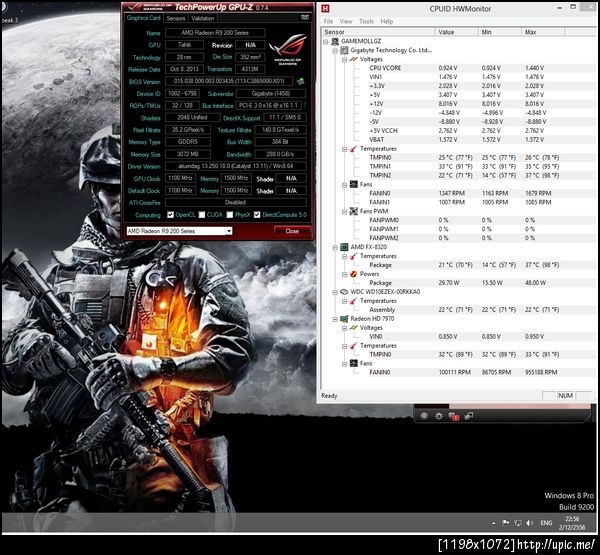The height and width of the screenshot is (555, 600).
Task: Click the GPU-Z screenshot camera icon
Action: click(305, 18)
